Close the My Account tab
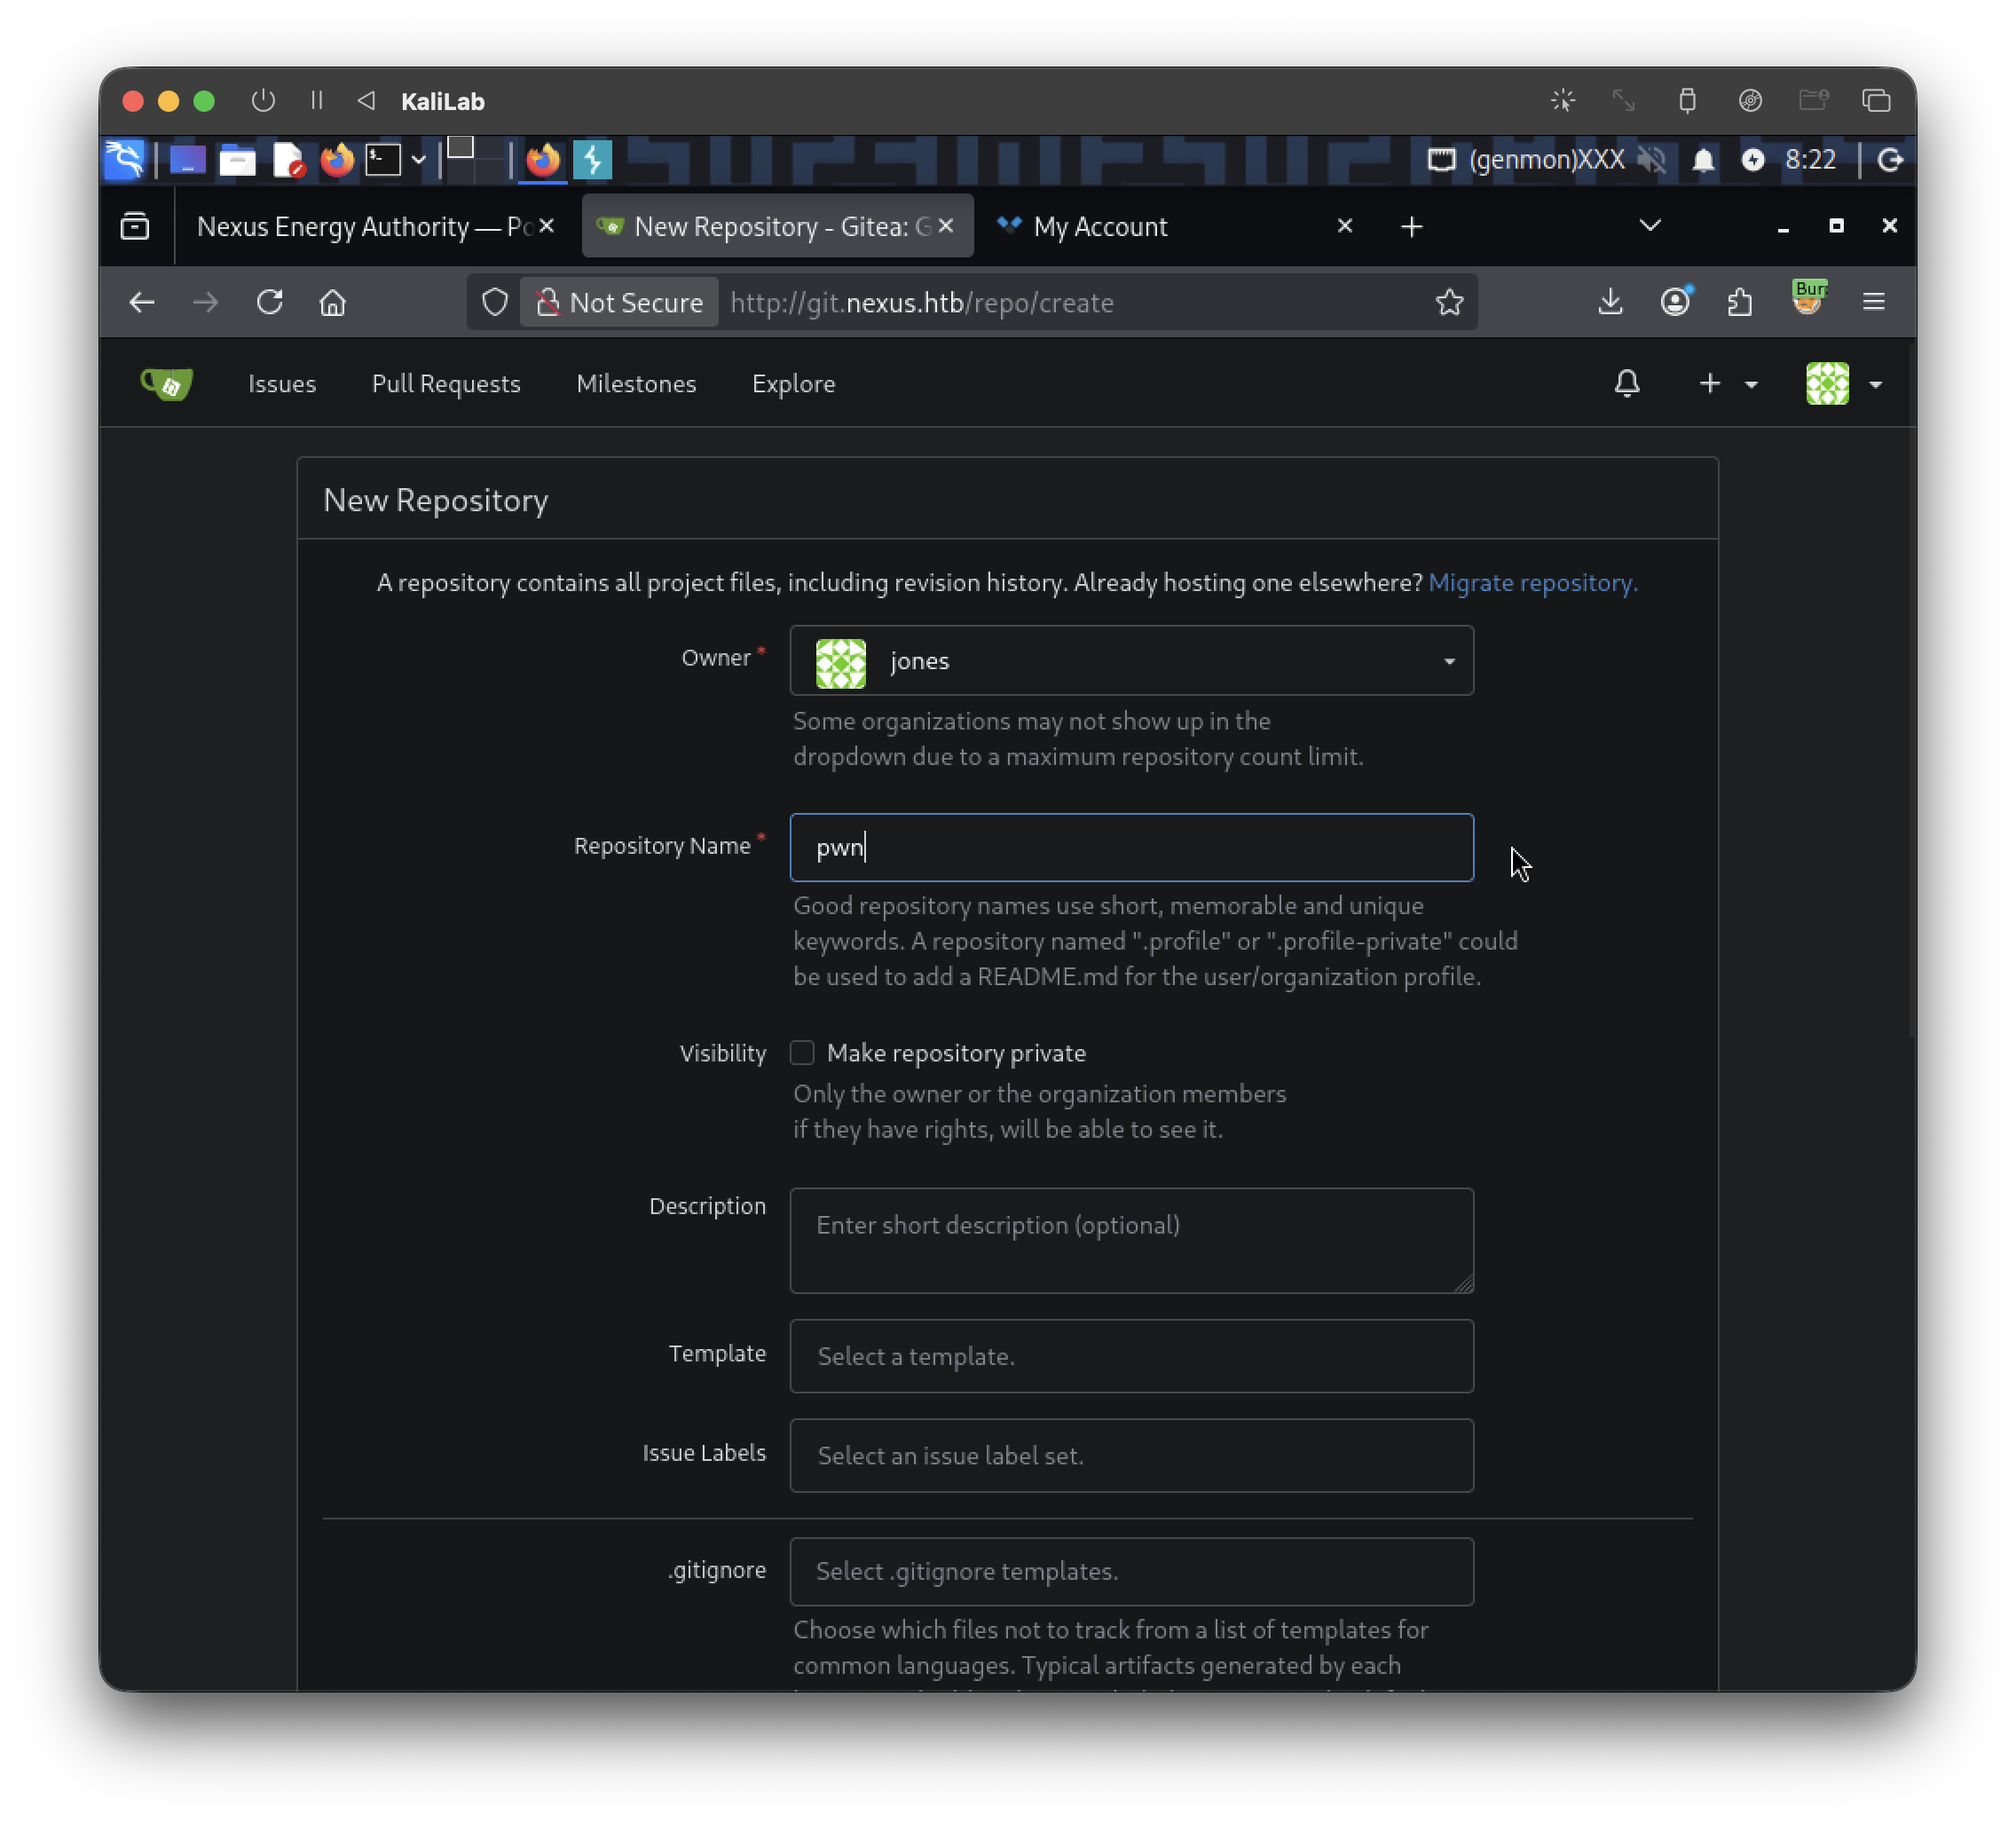 [1345, 226]
